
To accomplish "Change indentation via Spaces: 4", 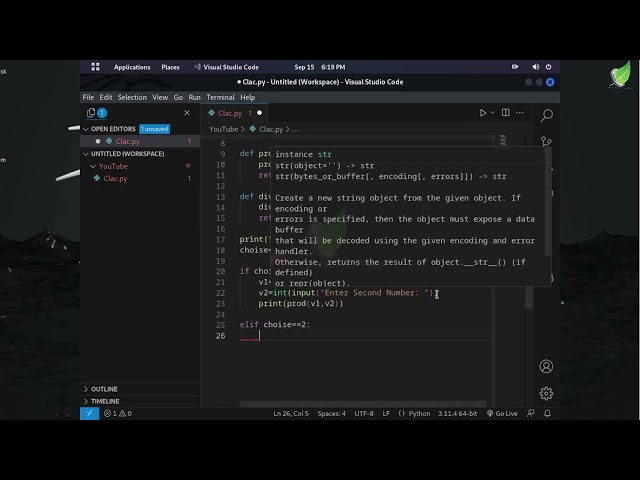I will 331,413.
